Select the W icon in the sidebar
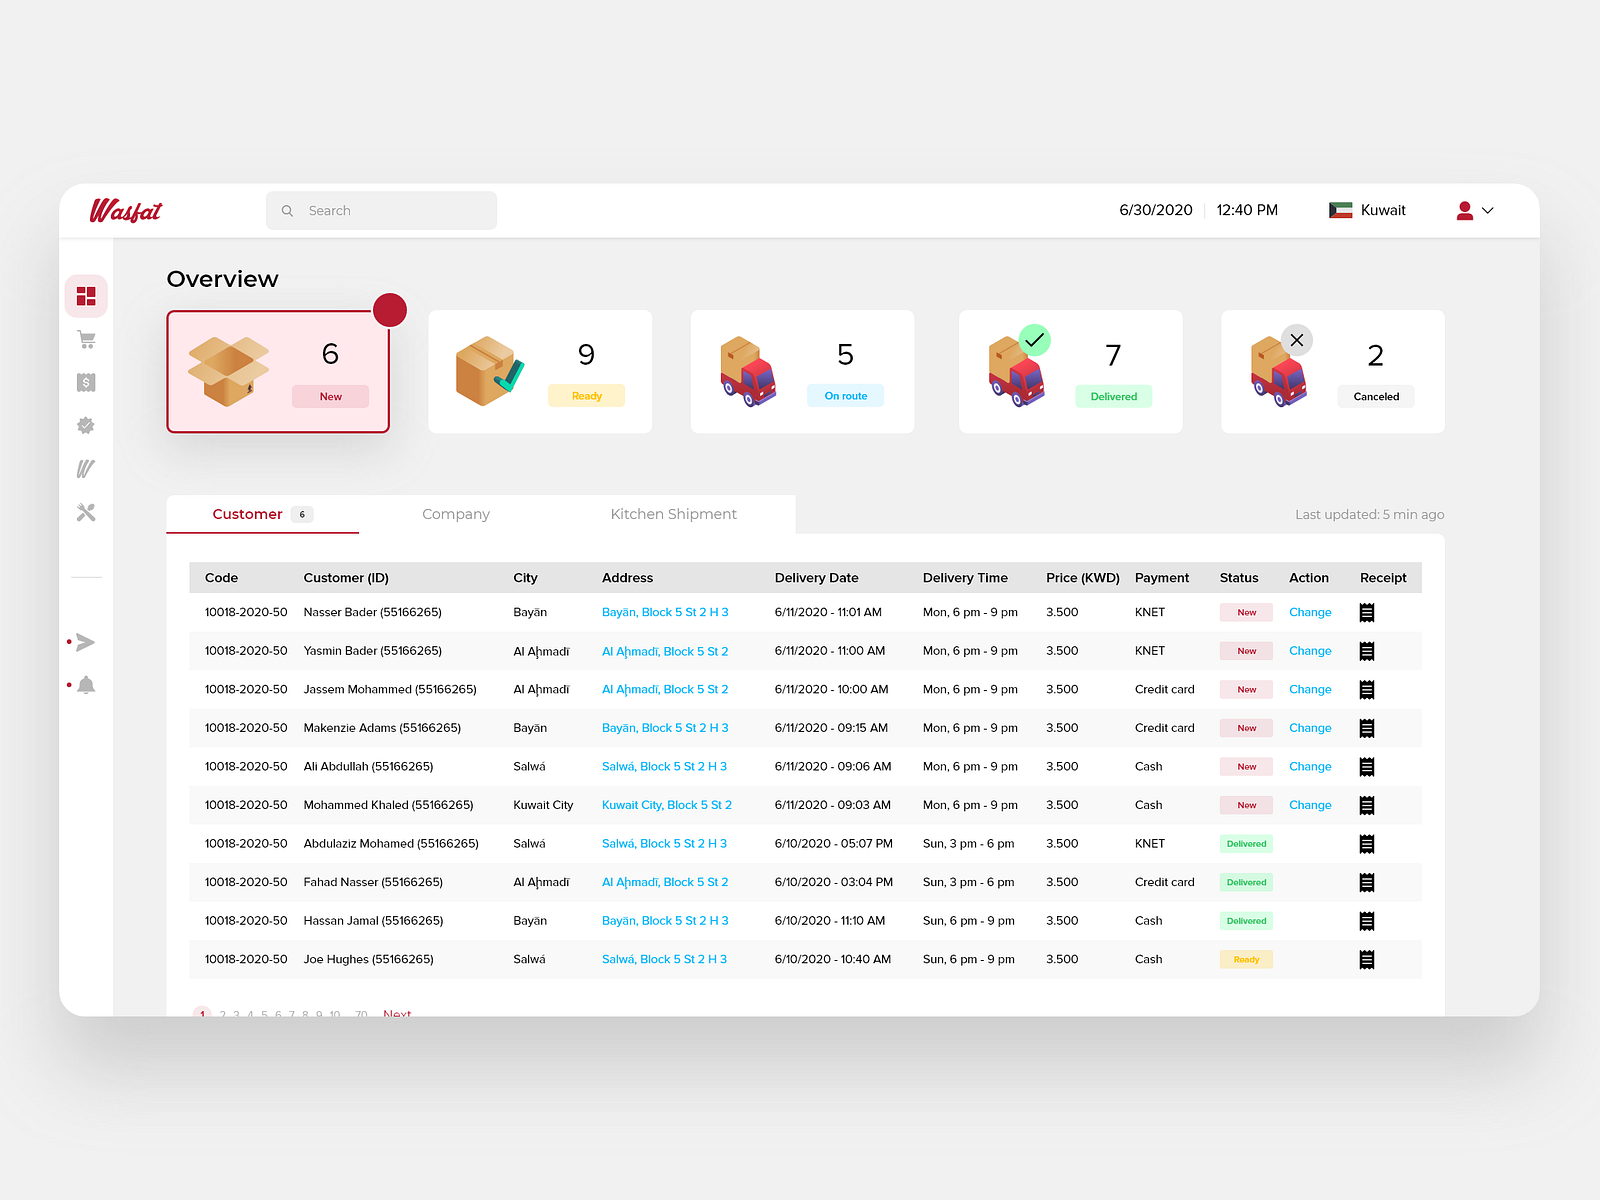Viewport: 1600px width, 1200px height. coord(86,469)
